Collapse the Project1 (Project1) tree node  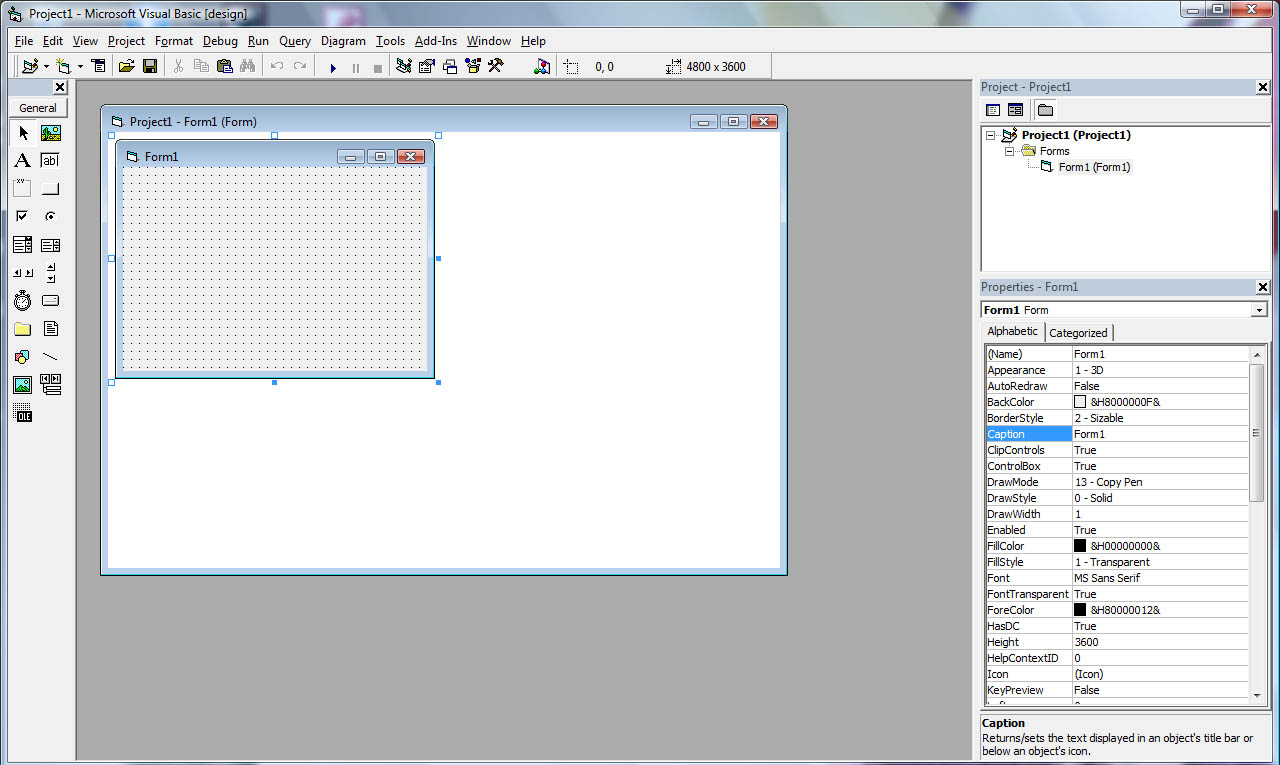(x=990, y=135)
